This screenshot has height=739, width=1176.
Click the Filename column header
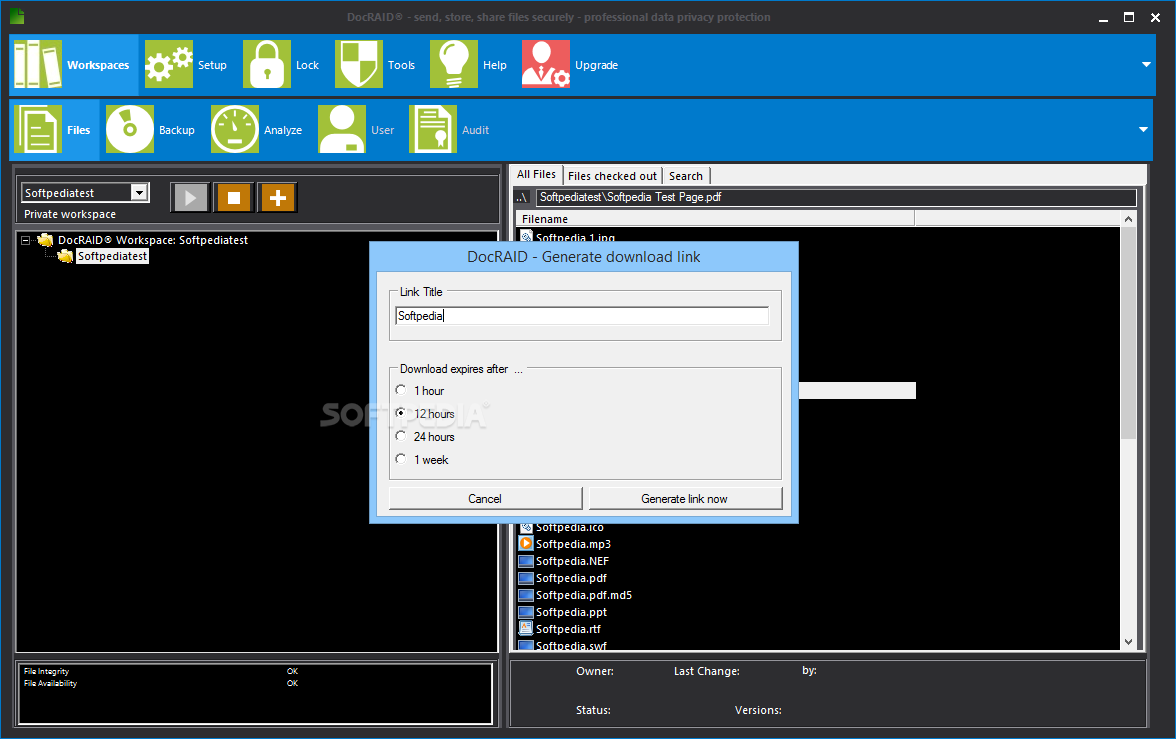click(x=716, y=219)
